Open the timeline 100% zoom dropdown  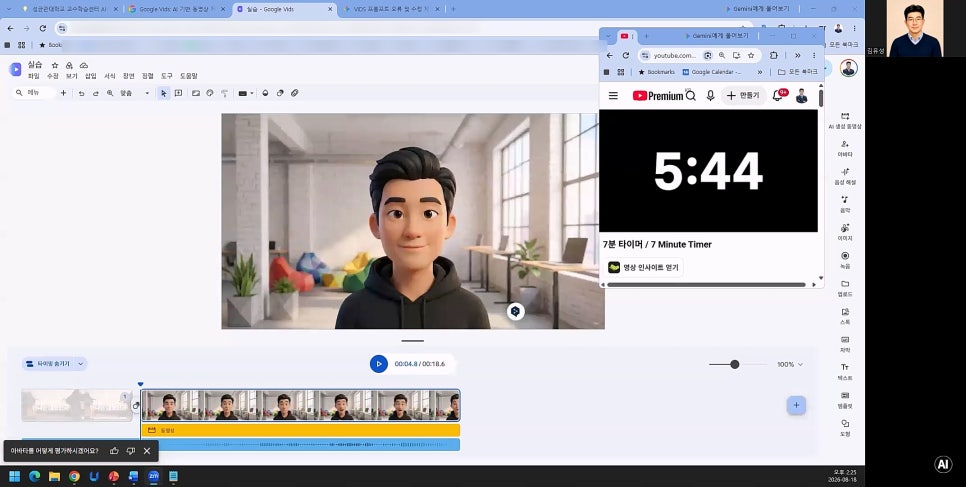pyautogui.click(x=790, y=364)
